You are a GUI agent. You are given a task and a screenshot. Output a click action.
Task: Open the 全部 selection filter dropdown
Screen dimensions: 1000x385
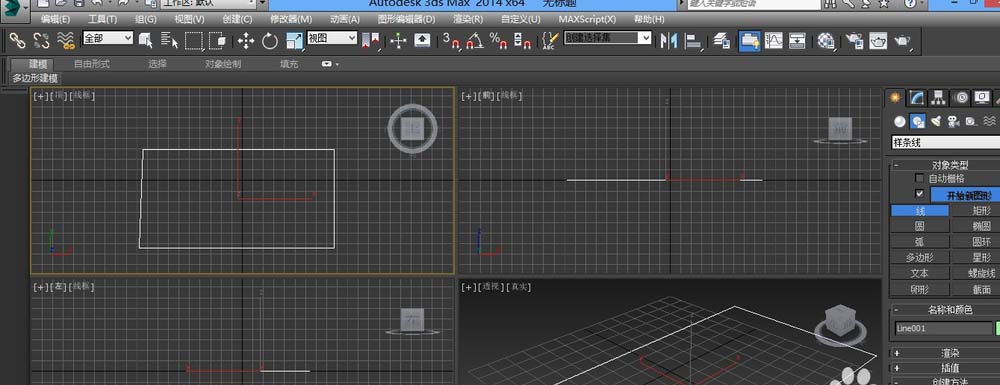tap(108, 38)
